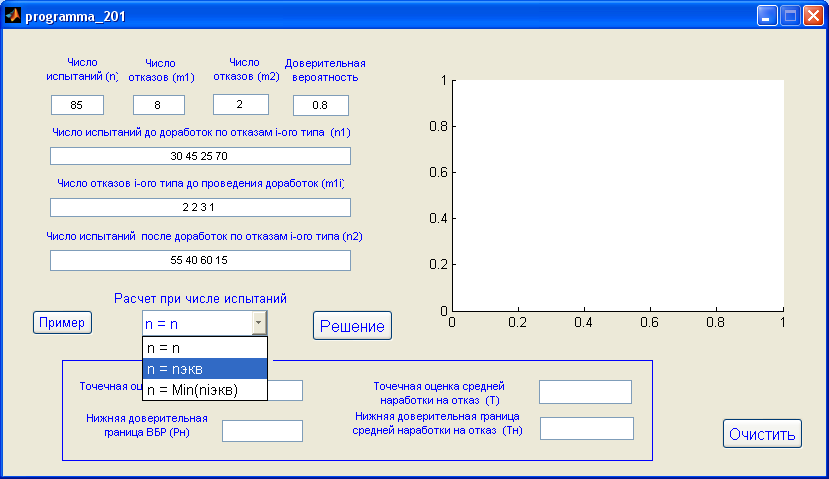This screenshot has height=479, width=829.
Task: Click the number of tests field showing 85
Action: [77, 105]
